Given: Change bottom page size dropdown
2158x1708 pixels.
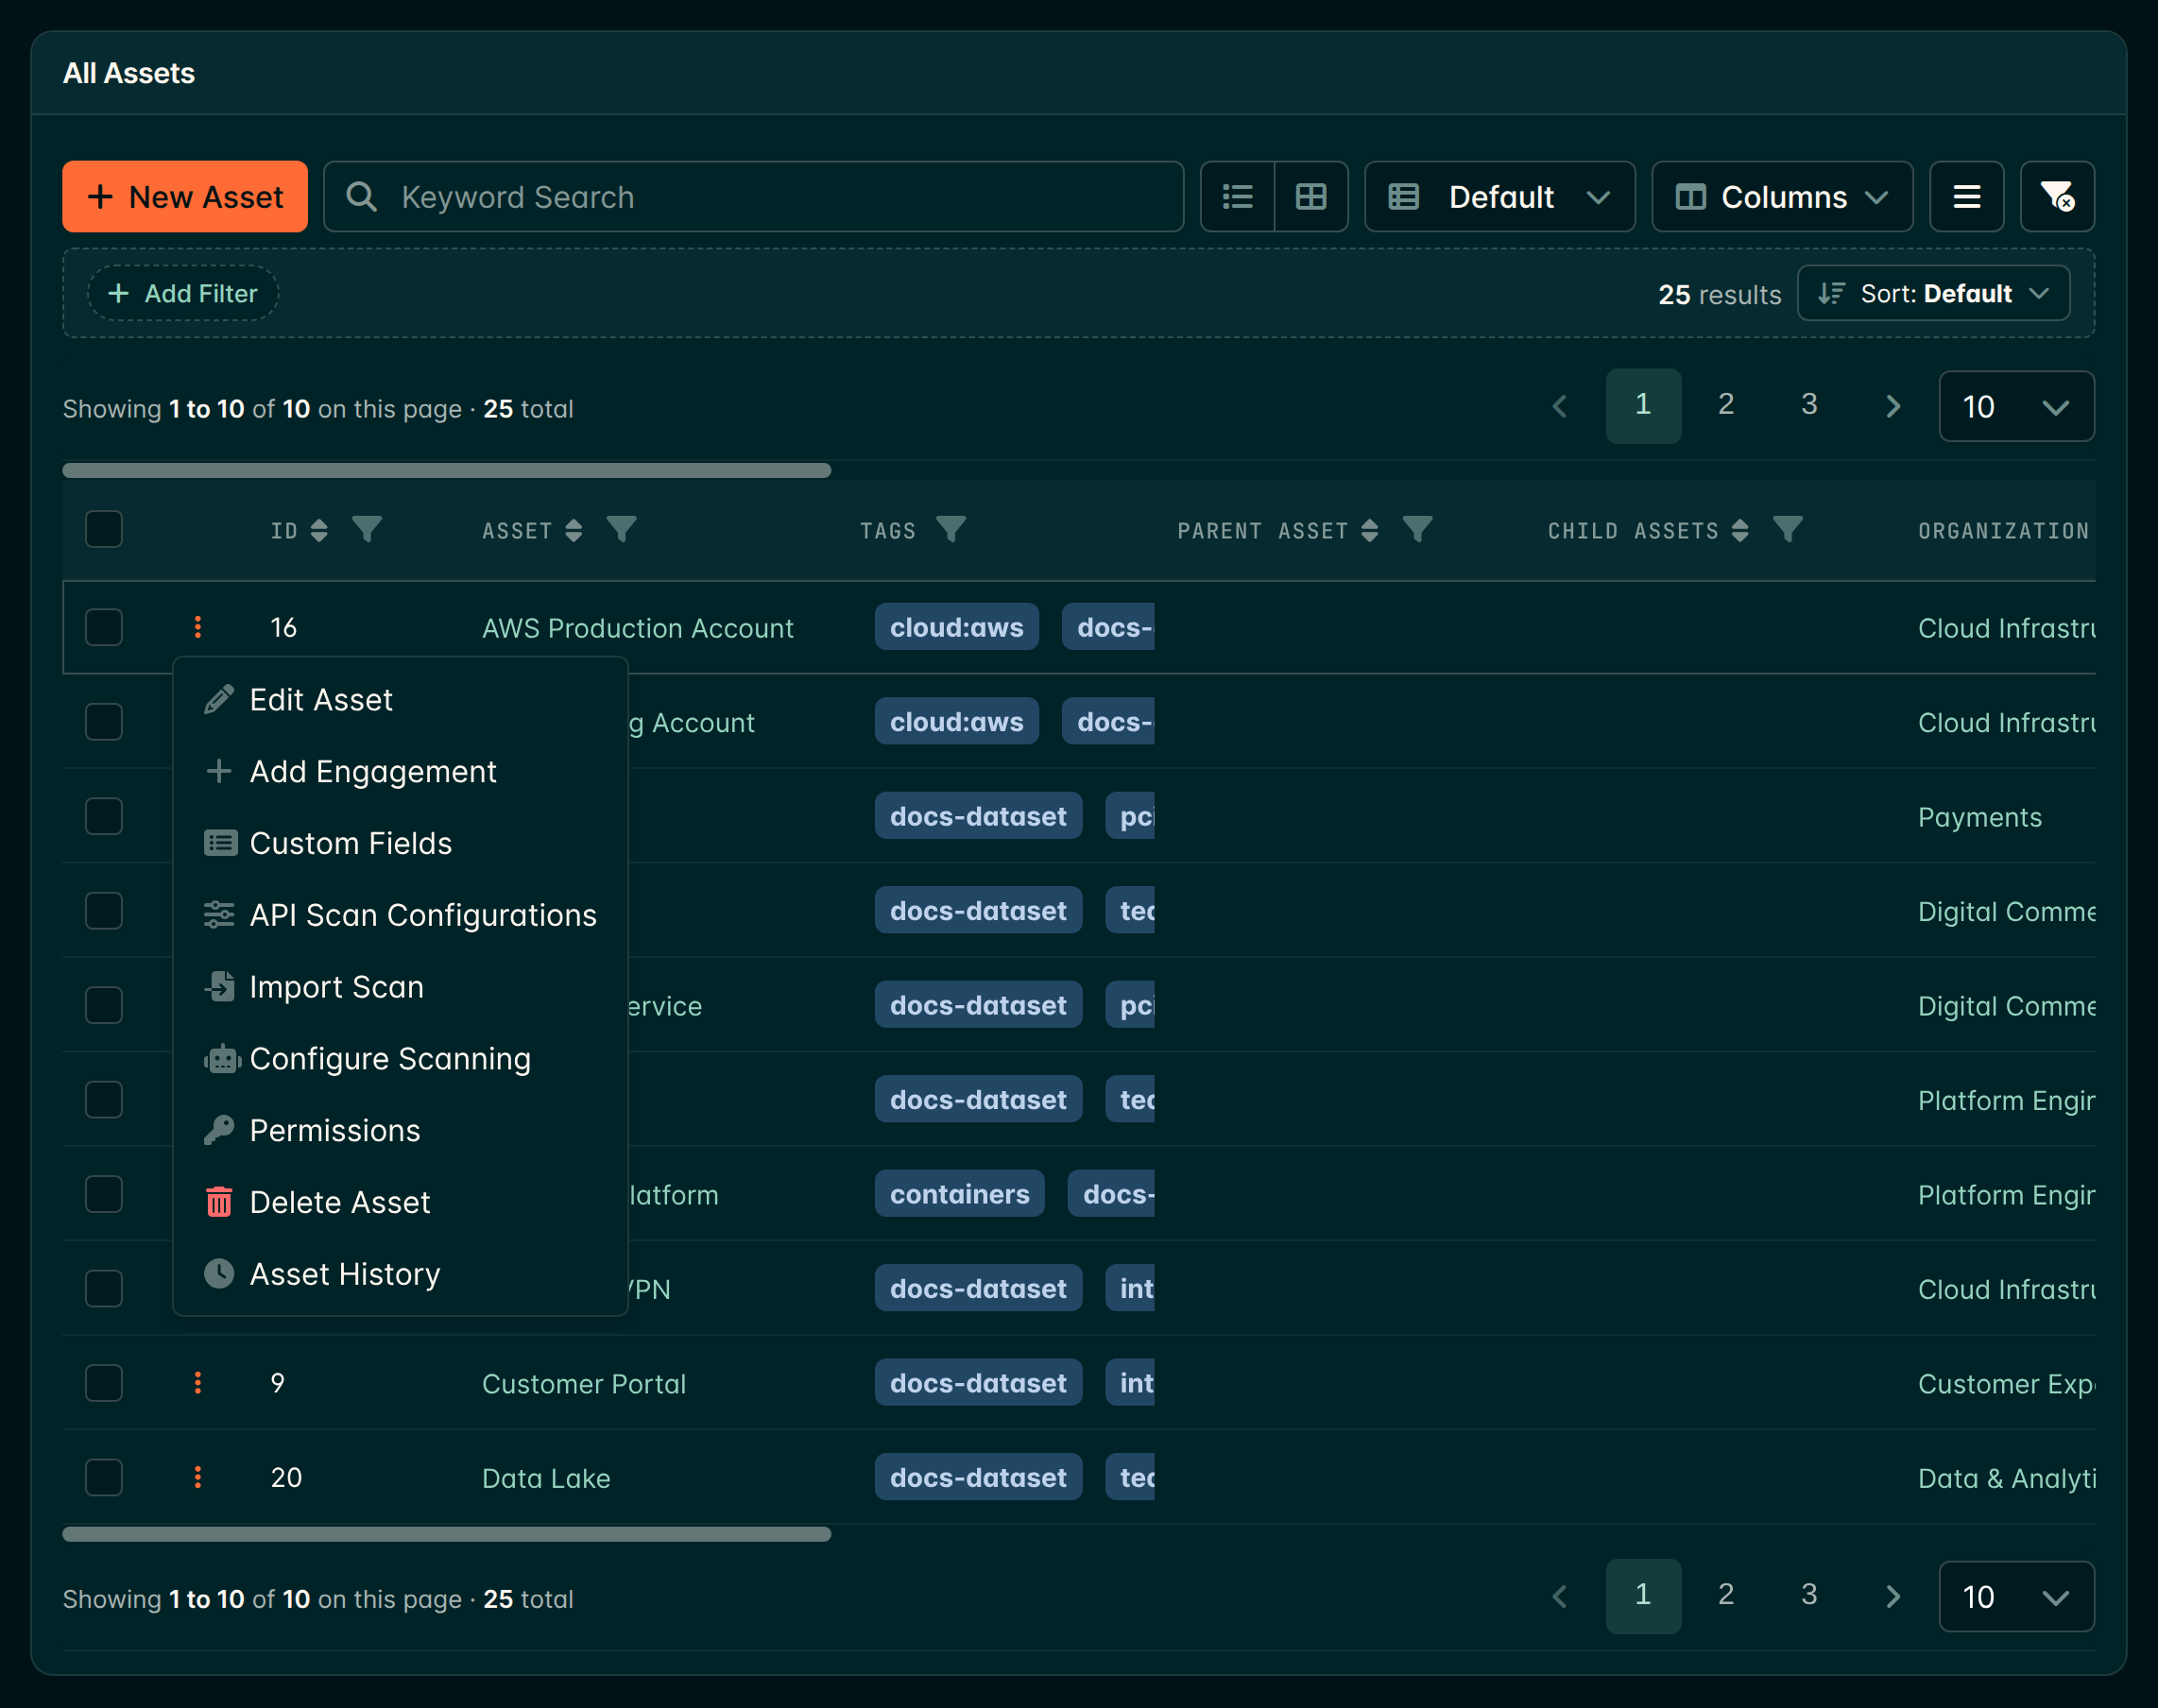Looking at the screenshot, I should point(2016,1597).
